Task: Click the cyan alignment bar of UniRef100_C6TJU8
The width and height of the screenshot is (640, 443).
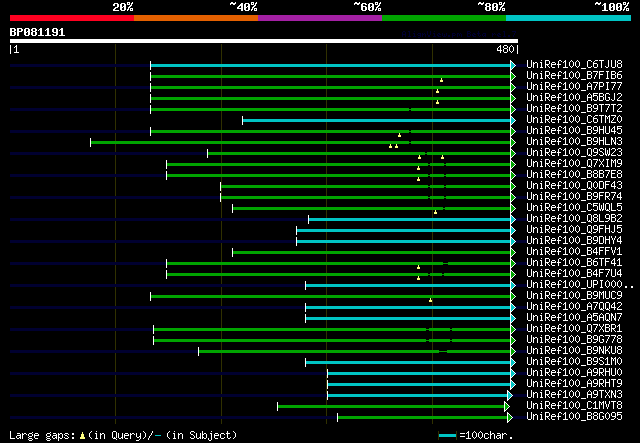Action: [330, 65]
